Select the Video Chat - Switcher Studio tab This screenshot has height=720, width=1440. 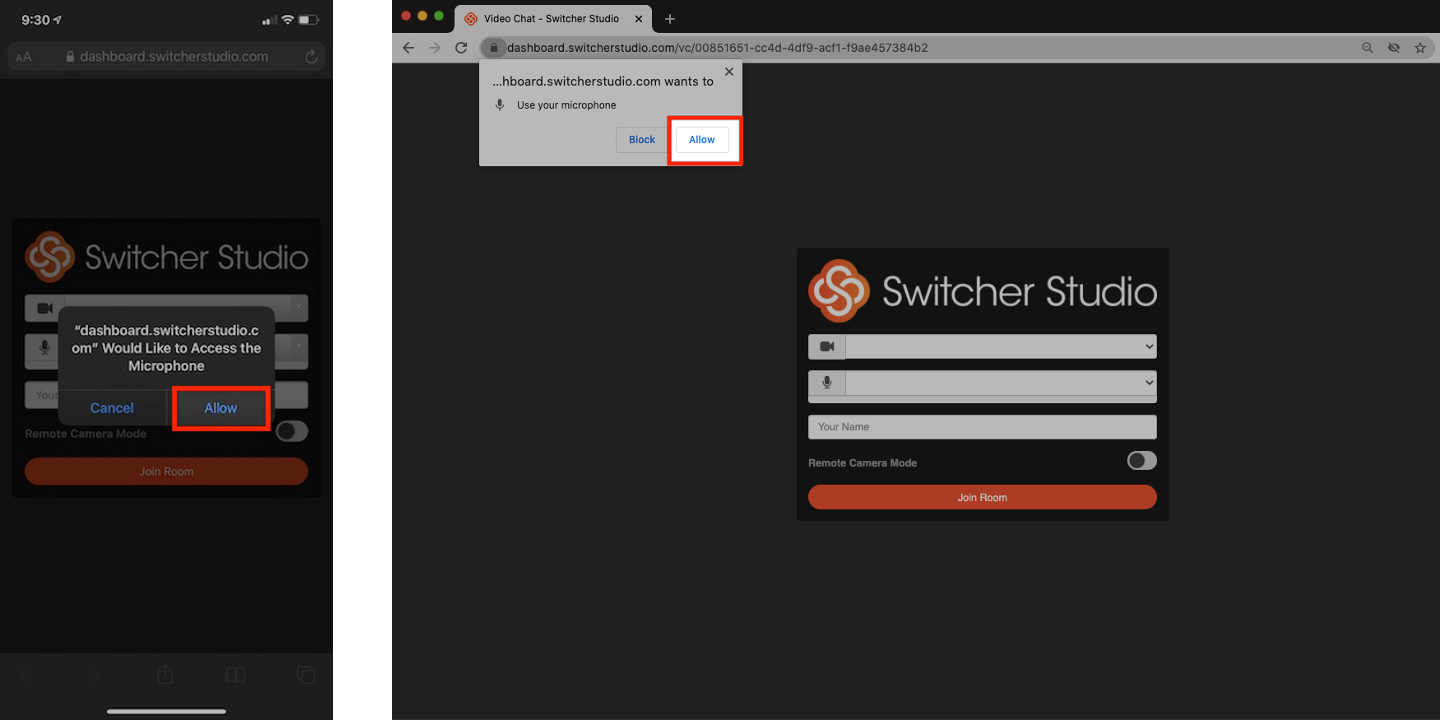(550, 19)
